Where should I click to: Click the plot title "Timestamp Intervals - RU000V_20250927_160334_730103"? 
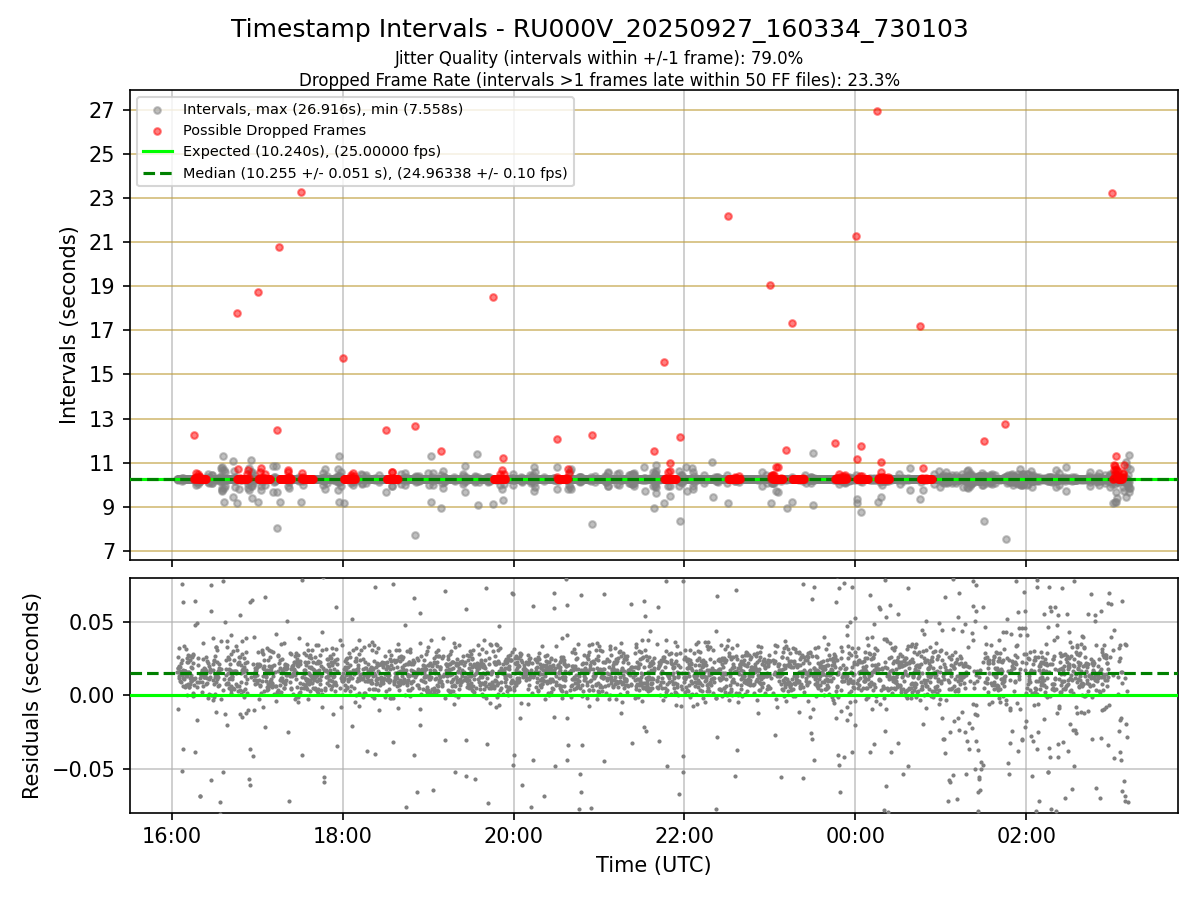click(x=599, y=29)
